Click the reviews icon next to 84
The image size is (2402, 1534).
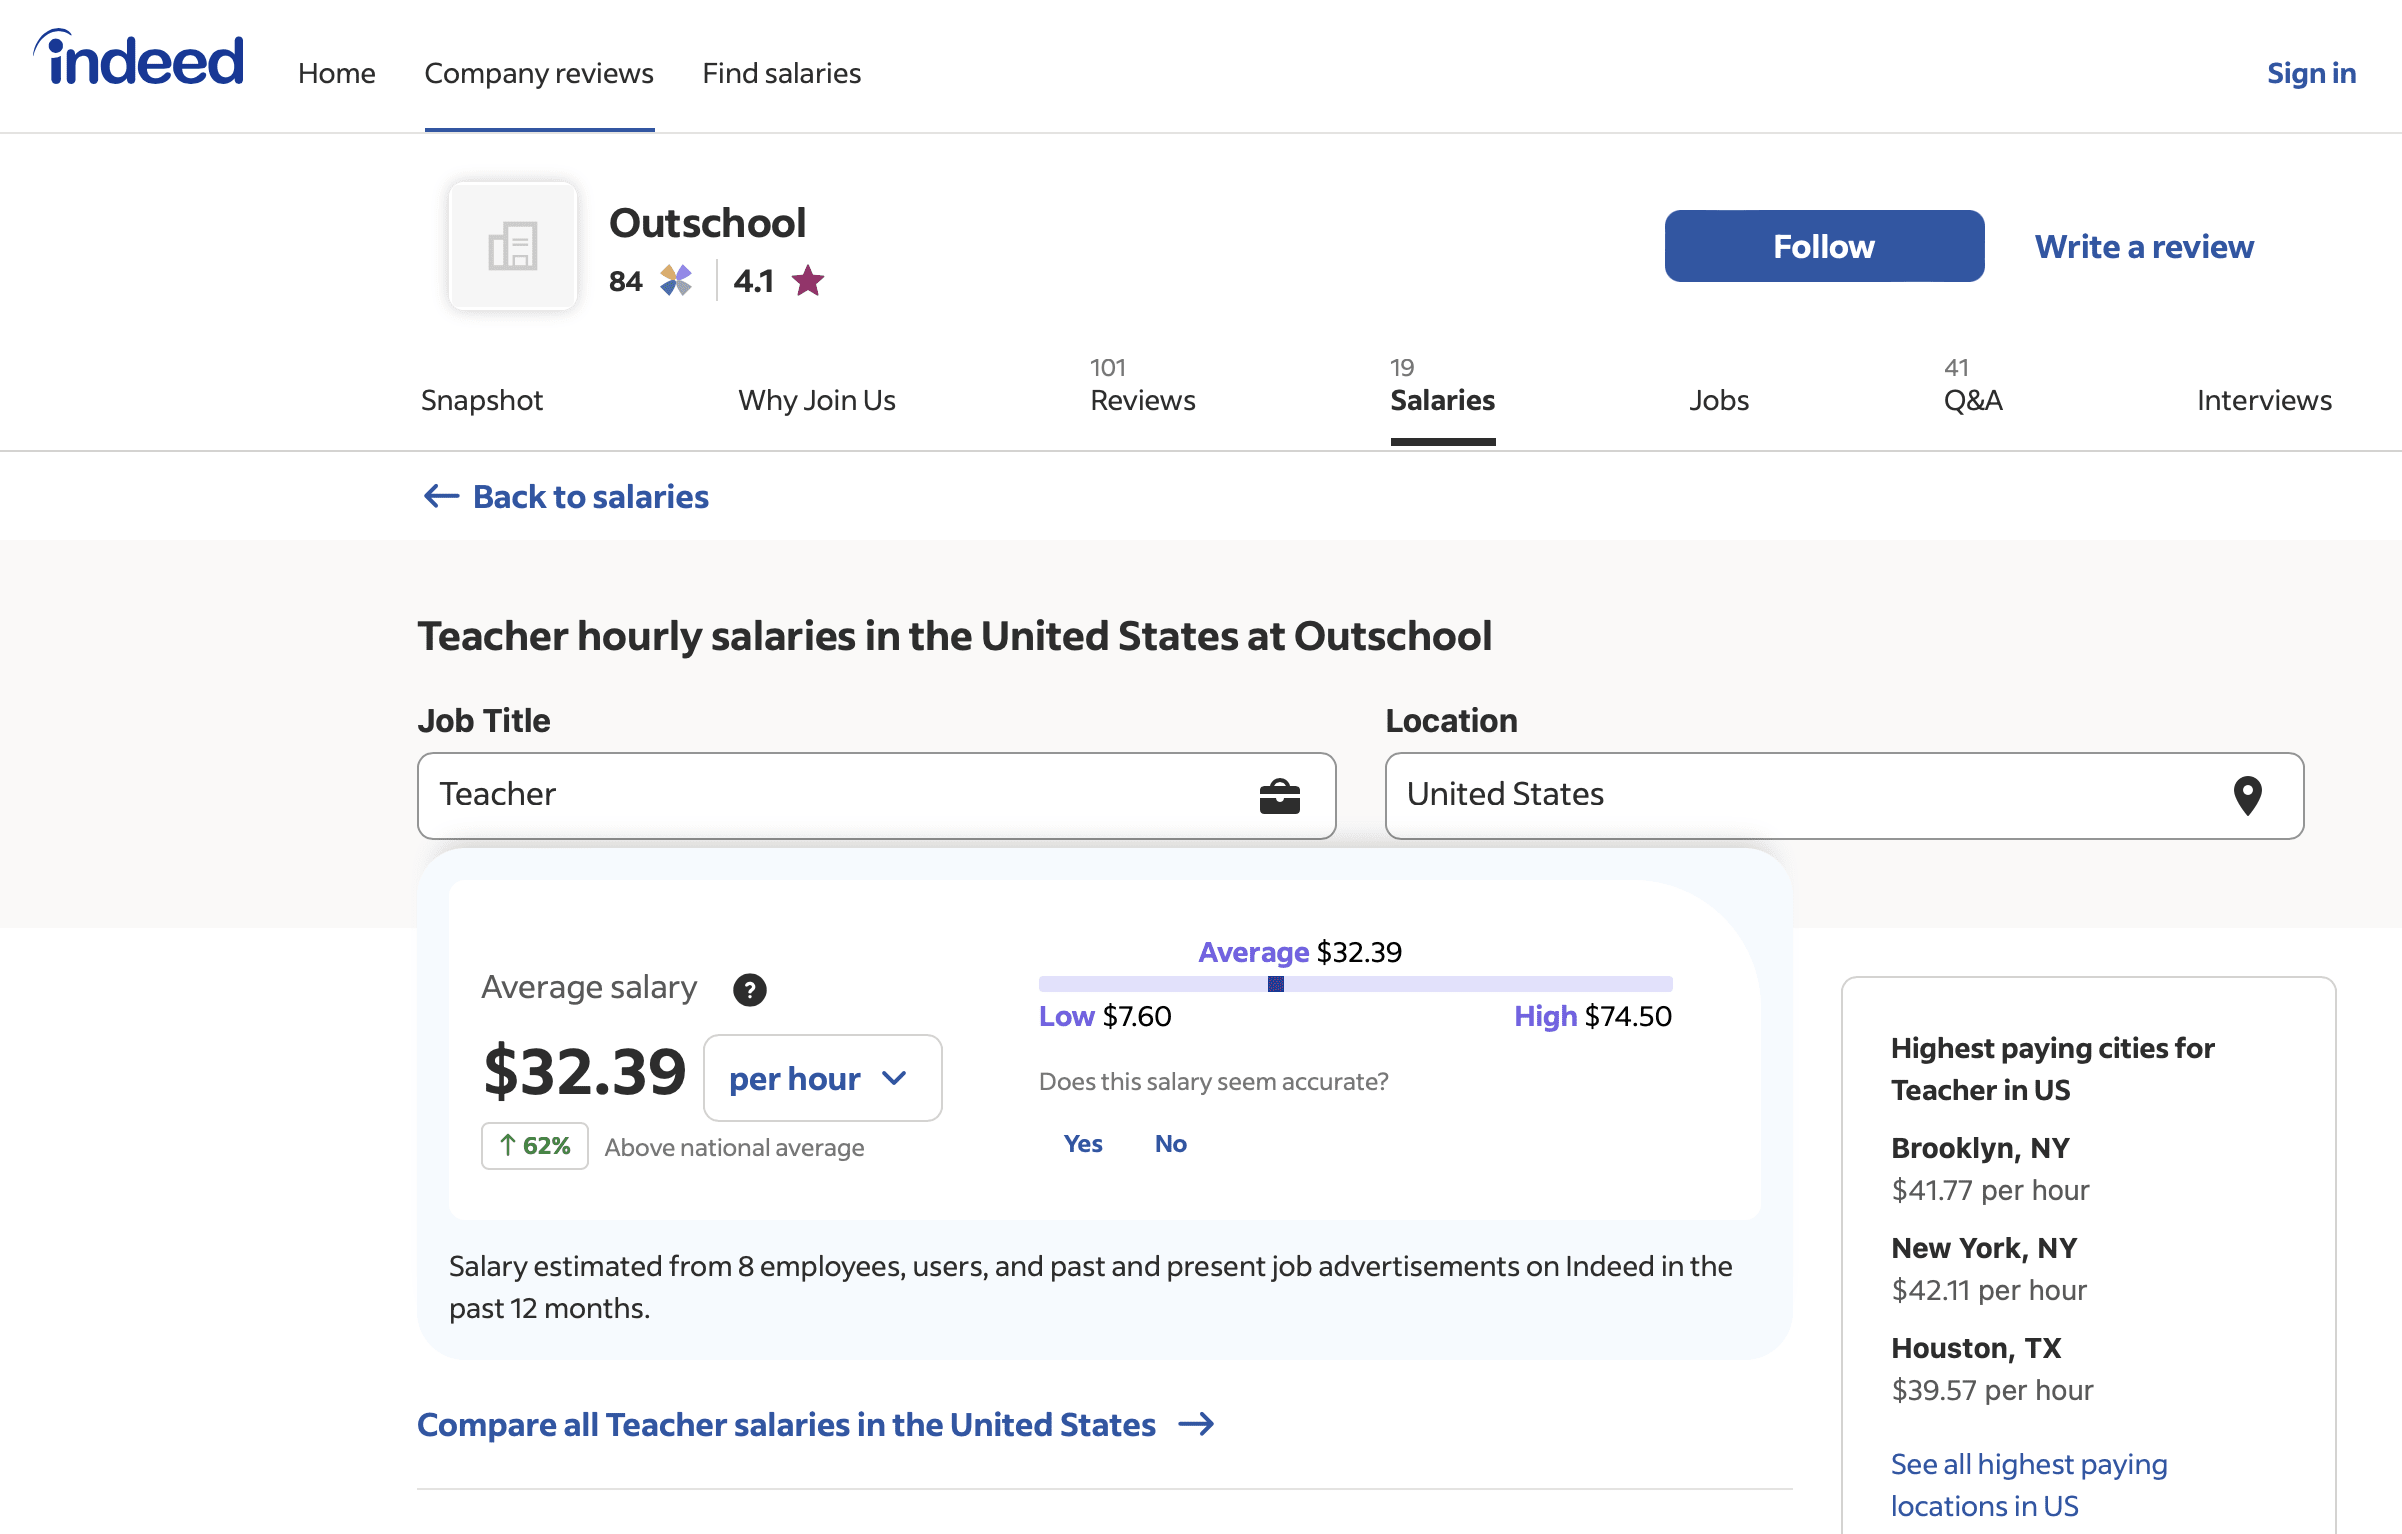point(674,281)
